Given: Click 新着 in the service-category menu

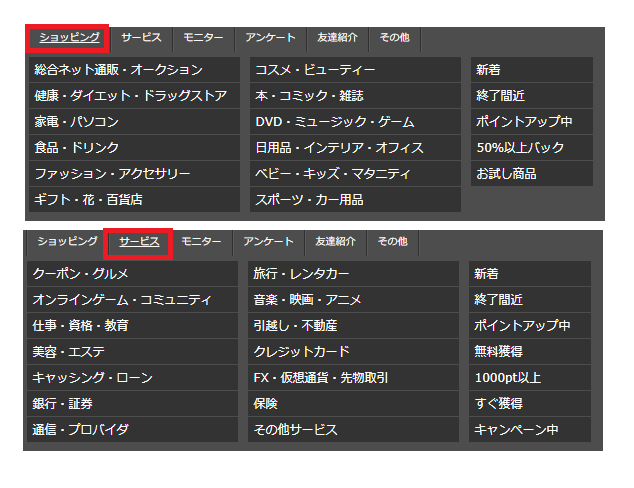Looking at the screenshot, I should [530, 274].
